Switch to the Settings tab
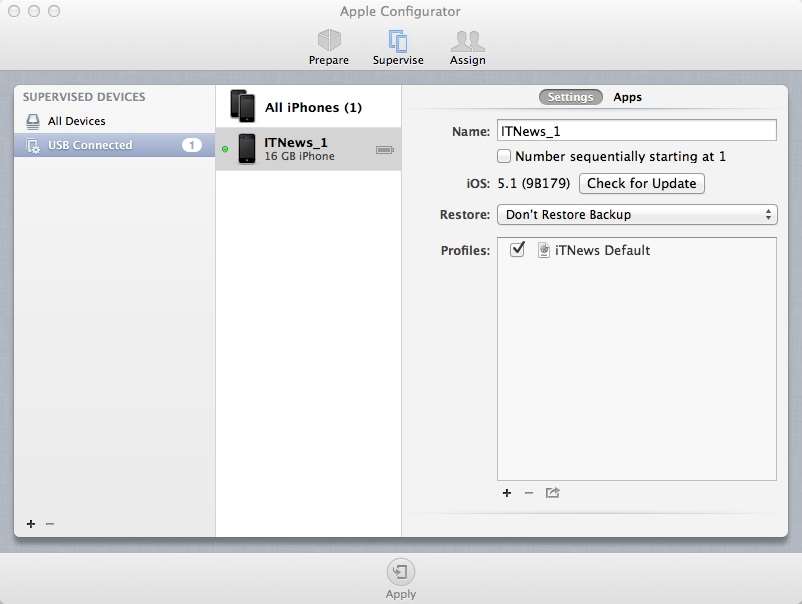The image size is (802, 604). 570,97
